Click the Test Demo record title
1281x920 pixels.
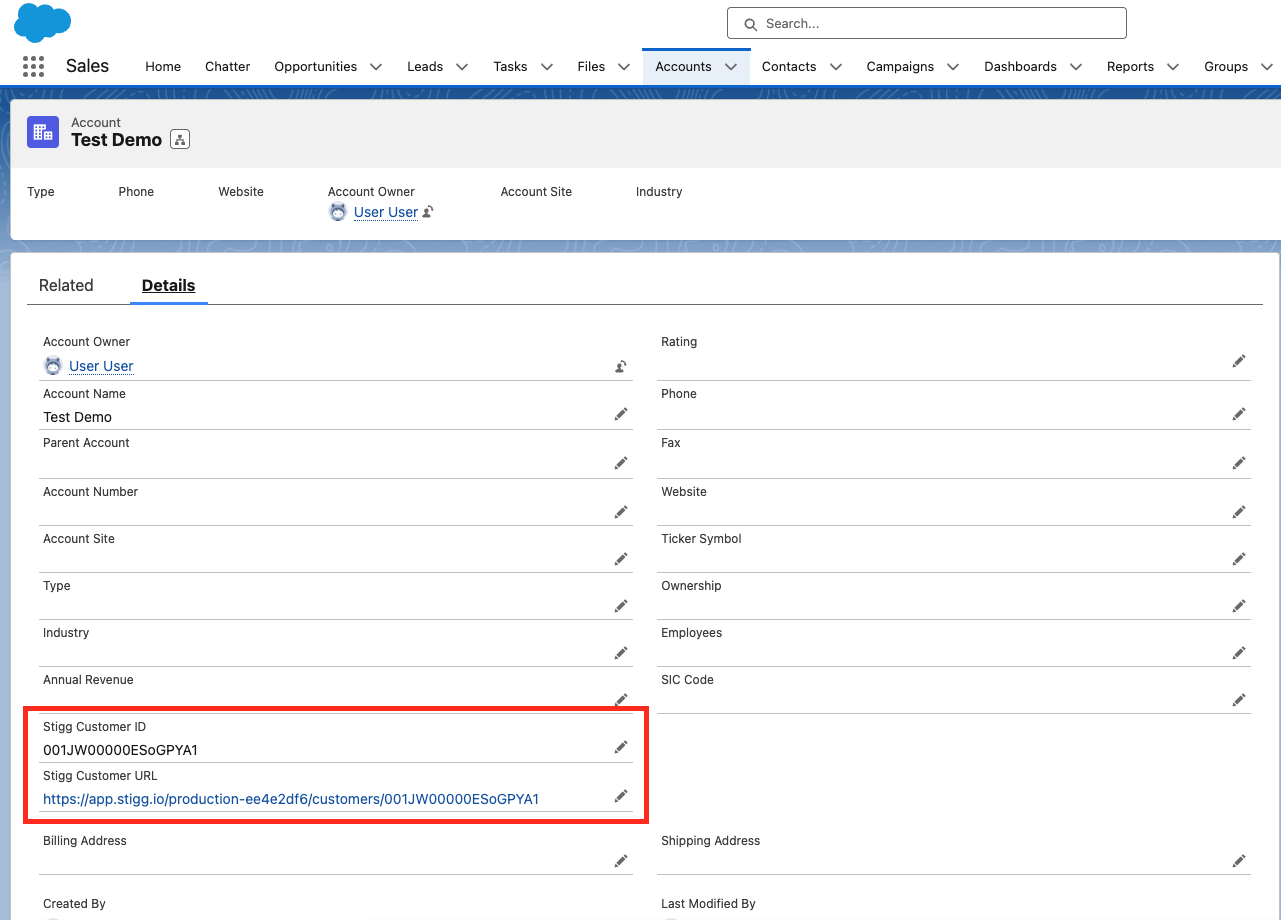coord(116,140)
